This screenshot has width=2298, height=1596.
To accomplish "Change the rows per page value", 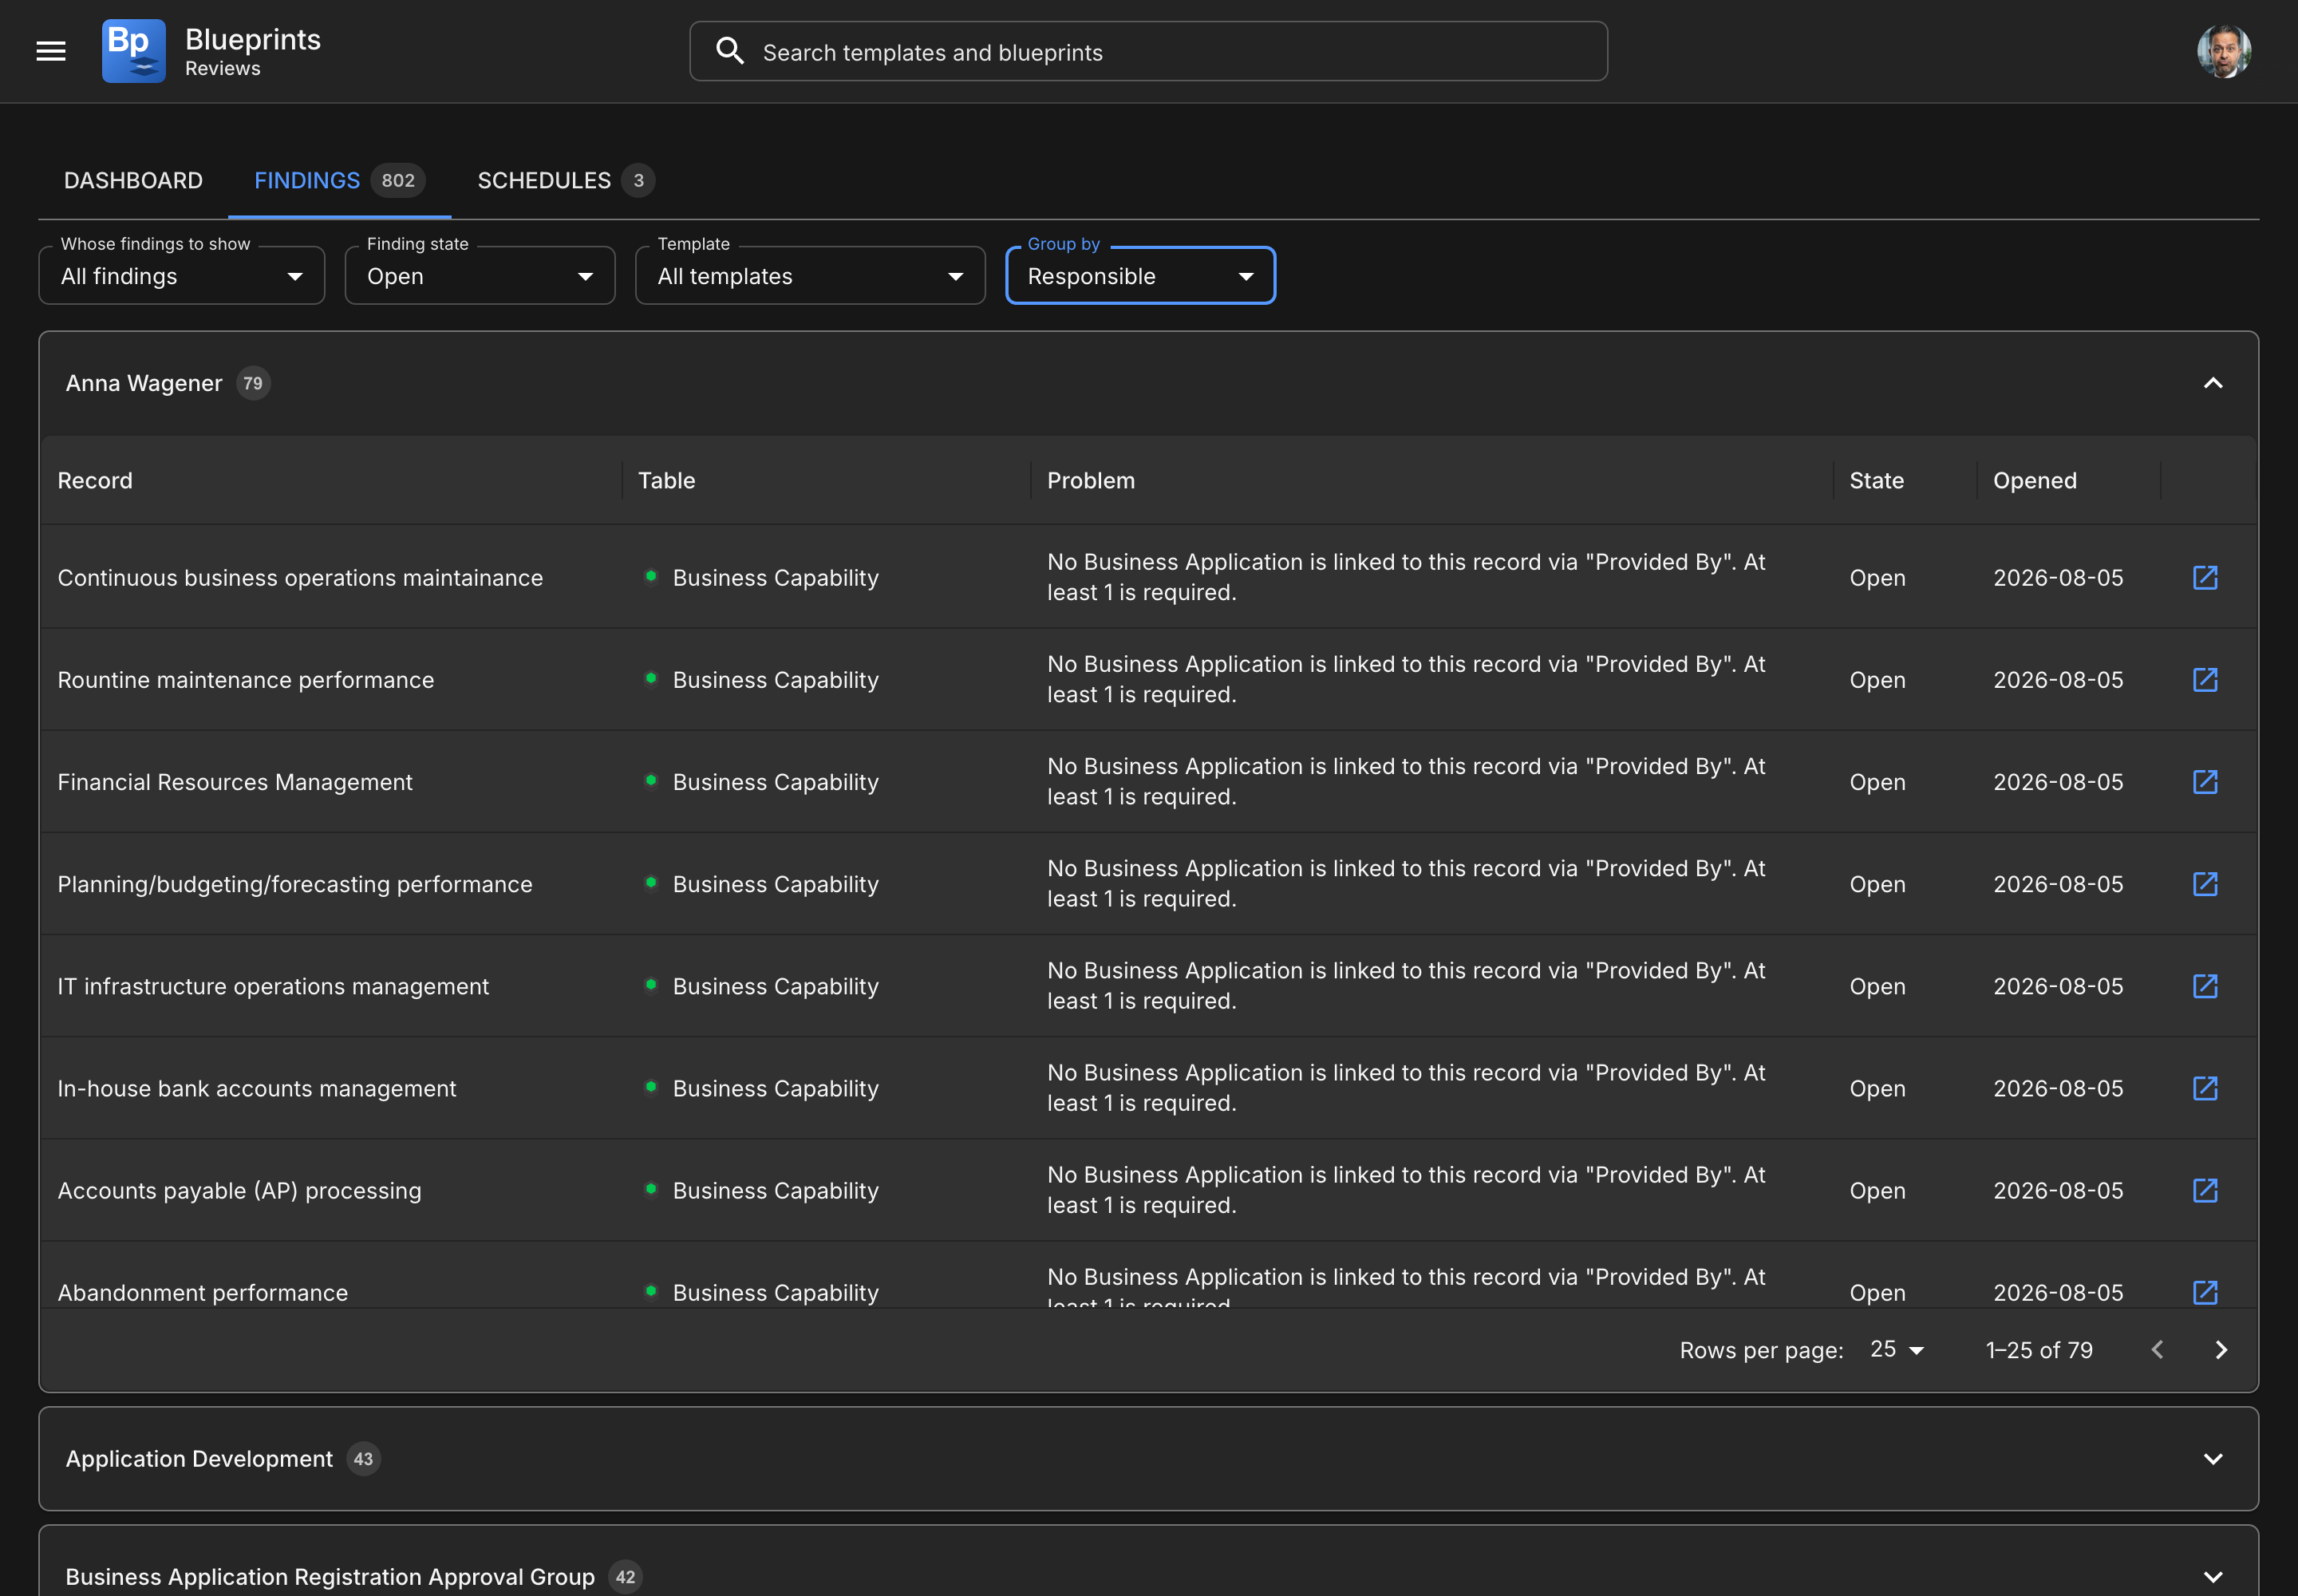I will click(x=1897, y=1350).
